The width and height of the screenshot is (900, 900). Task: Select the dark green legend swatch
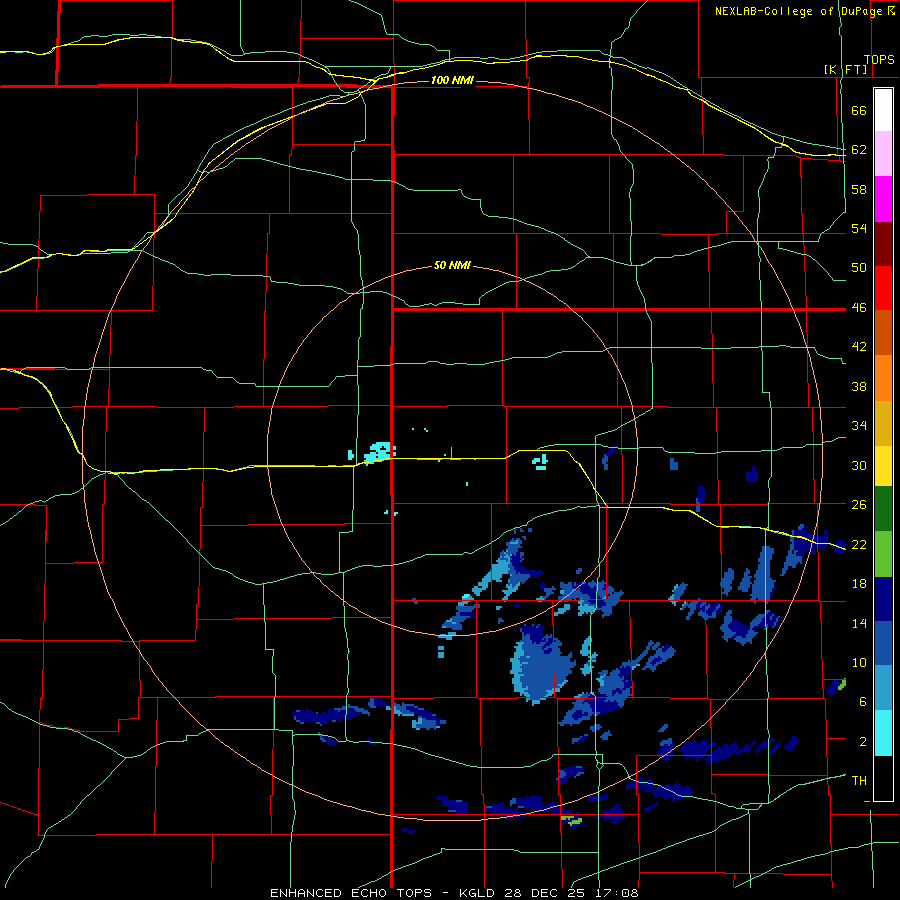pos(883,509)
